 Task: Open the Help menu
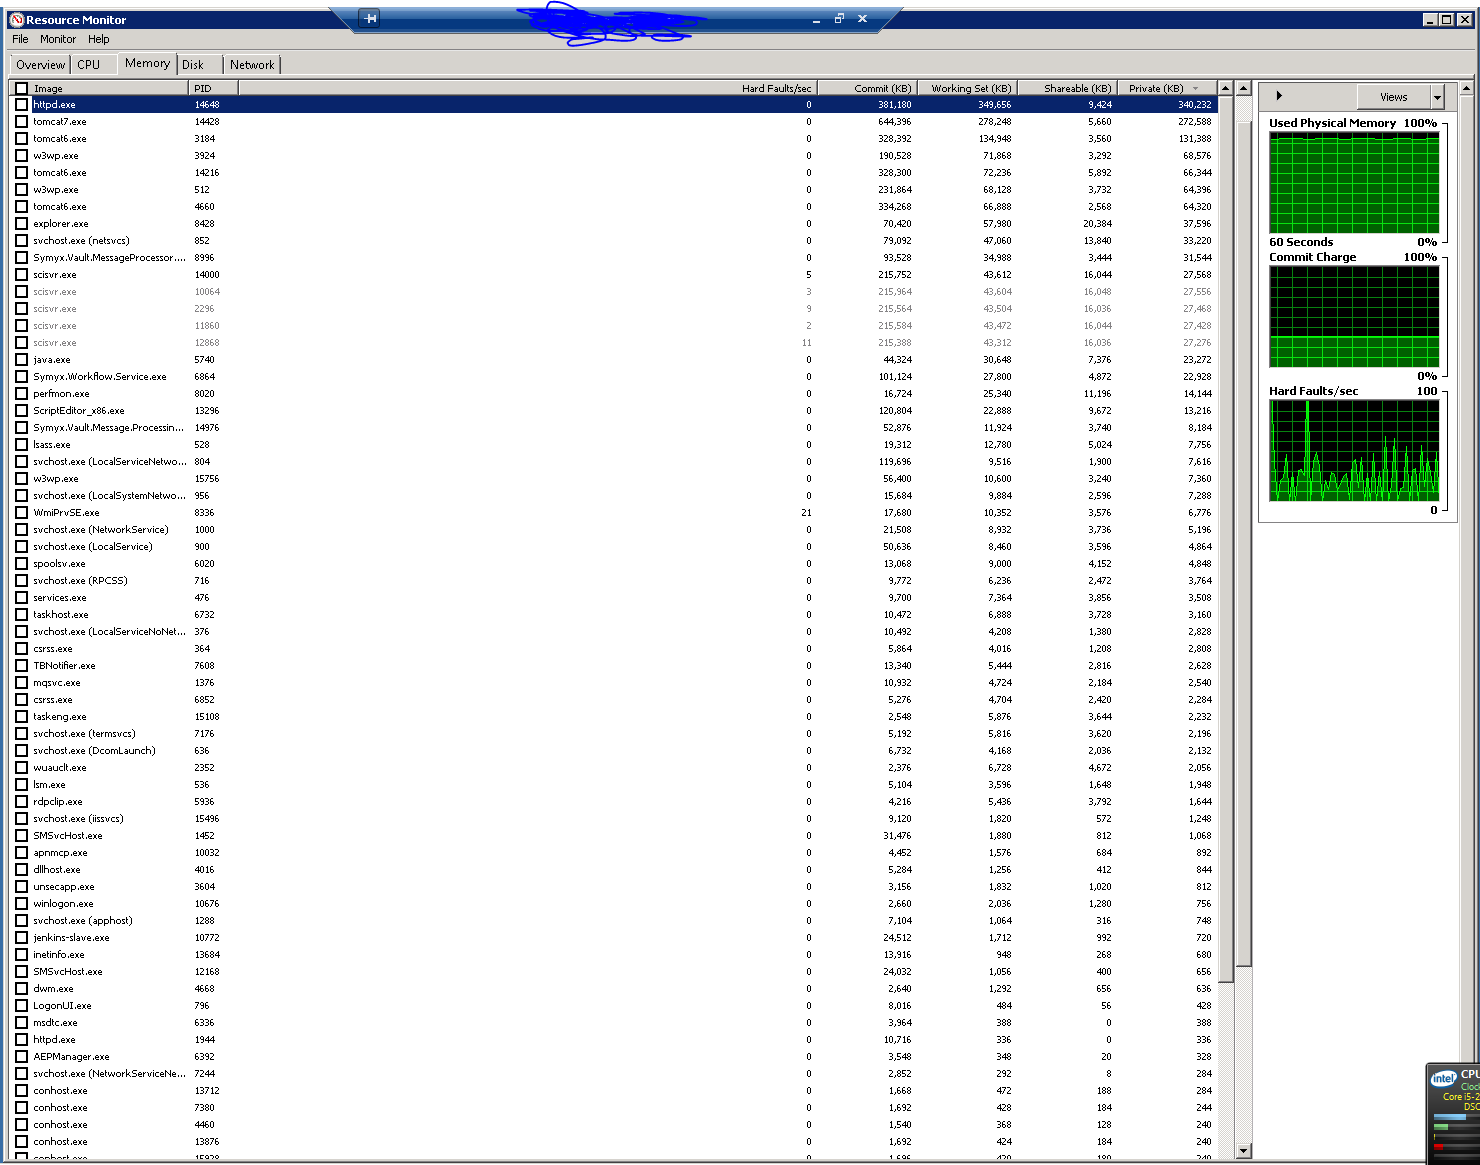coord(99,39)
